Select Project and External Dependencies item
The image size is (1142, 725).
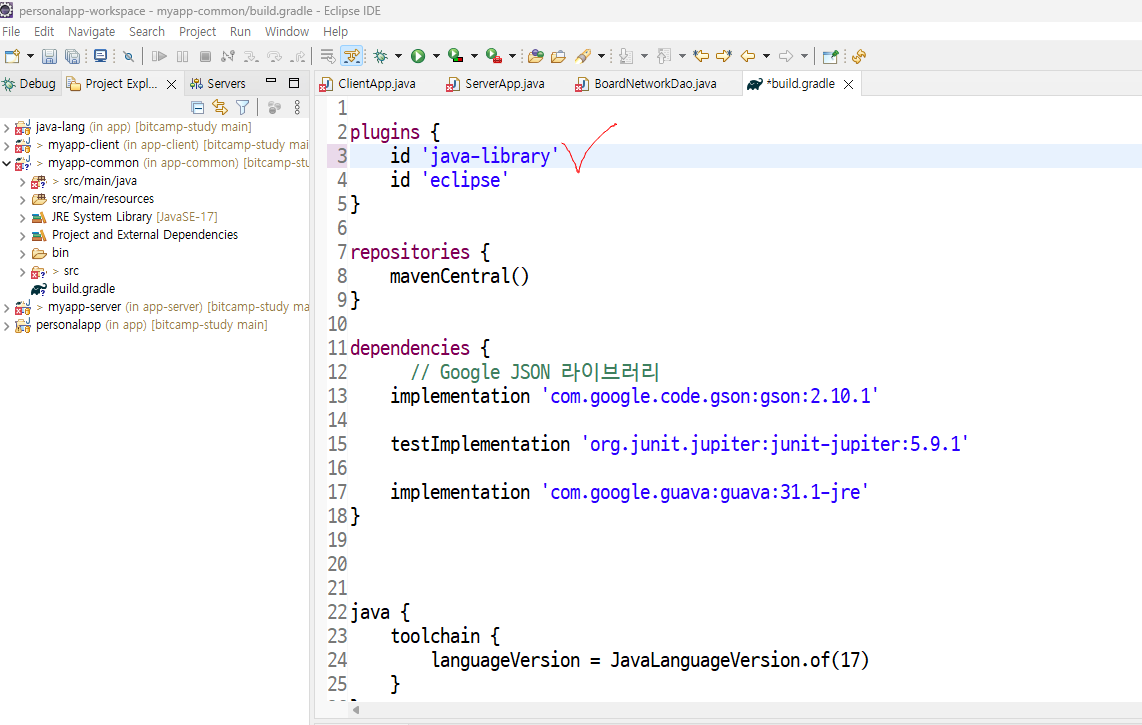click(145, 235)
